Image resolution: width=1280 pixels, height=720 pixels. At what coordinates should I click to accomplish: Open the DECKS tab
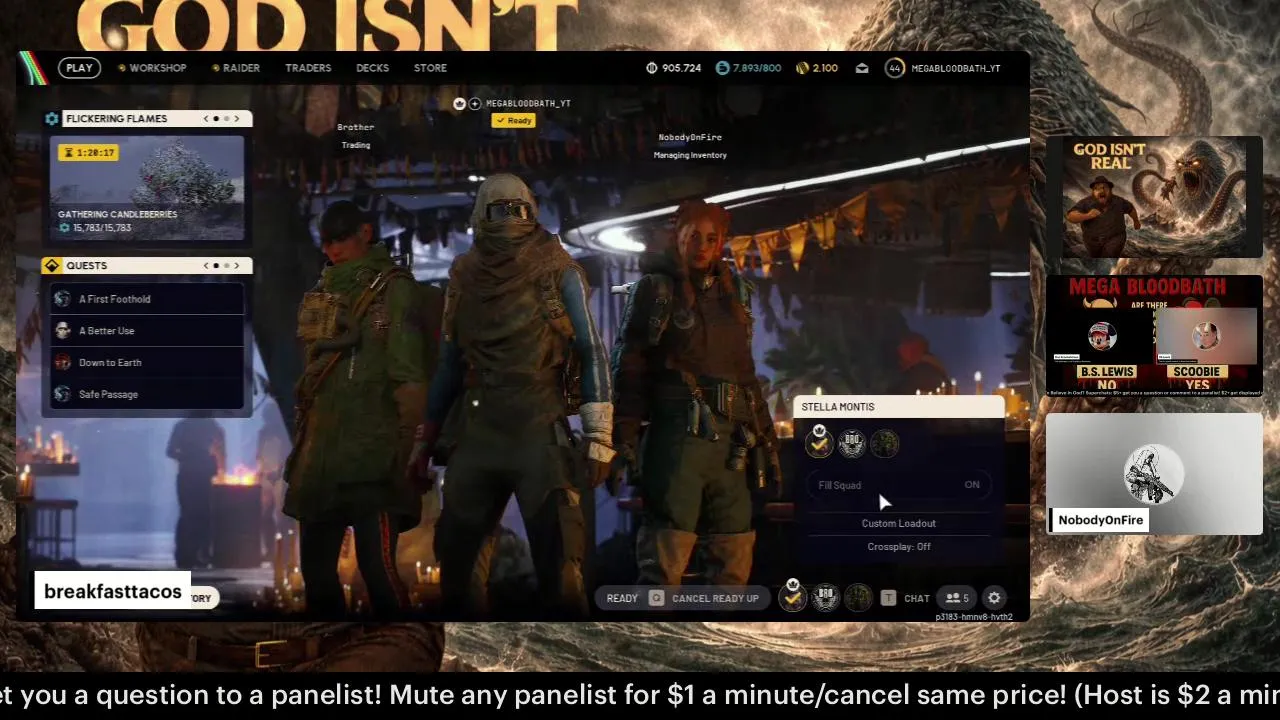point(372,68)
